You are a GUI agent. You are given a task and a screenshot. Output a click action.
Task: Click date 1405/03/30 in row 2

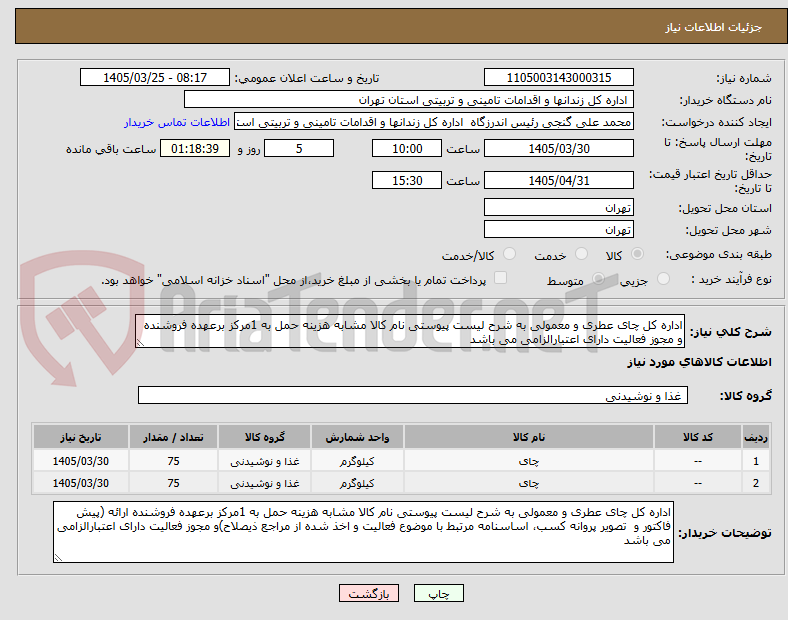(x=80, y=483)
